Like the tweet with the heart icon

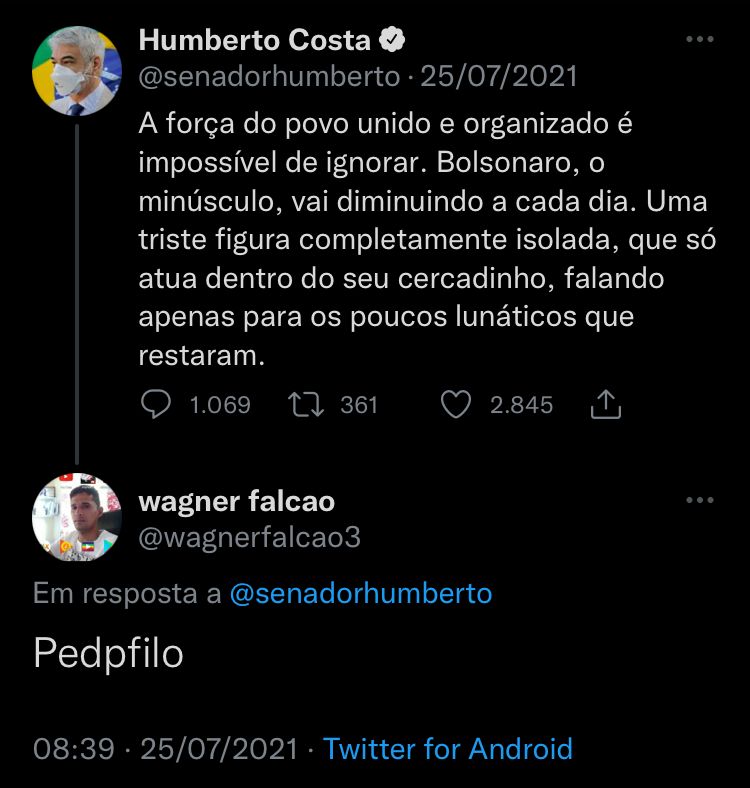point(456,404)
